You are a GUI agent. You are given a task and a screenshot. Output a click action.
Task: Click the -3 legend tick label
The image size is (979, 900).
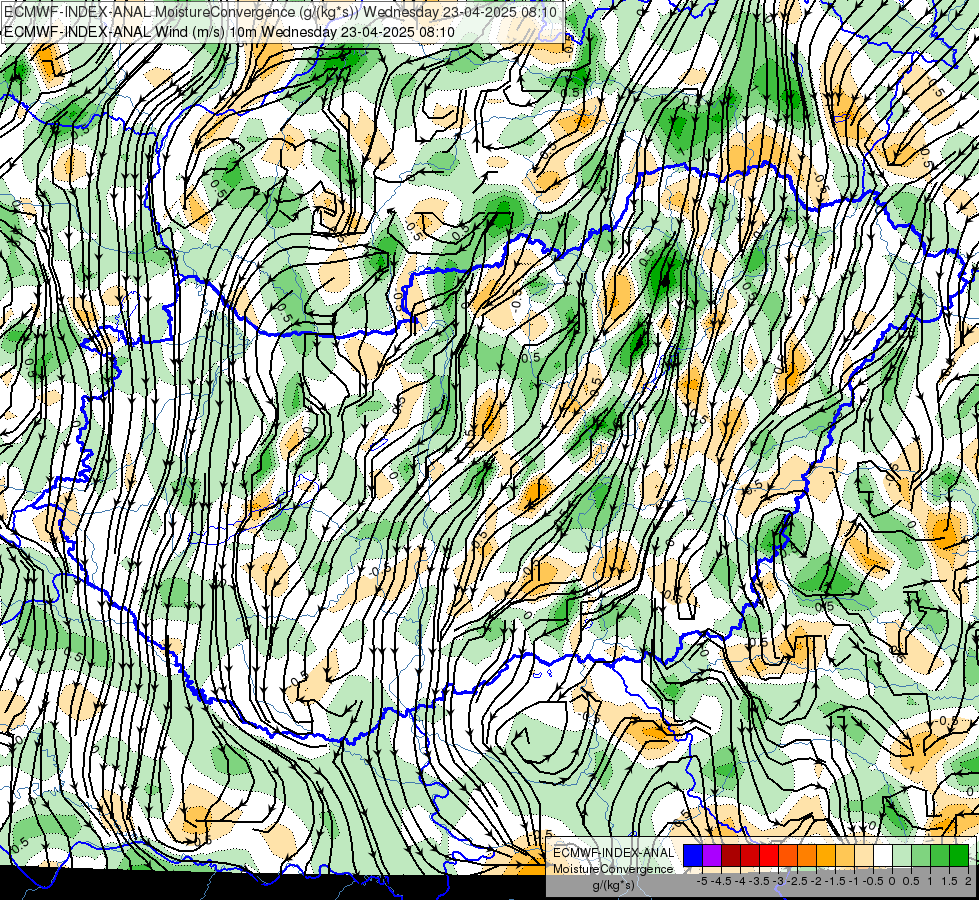tap(778, 881)
